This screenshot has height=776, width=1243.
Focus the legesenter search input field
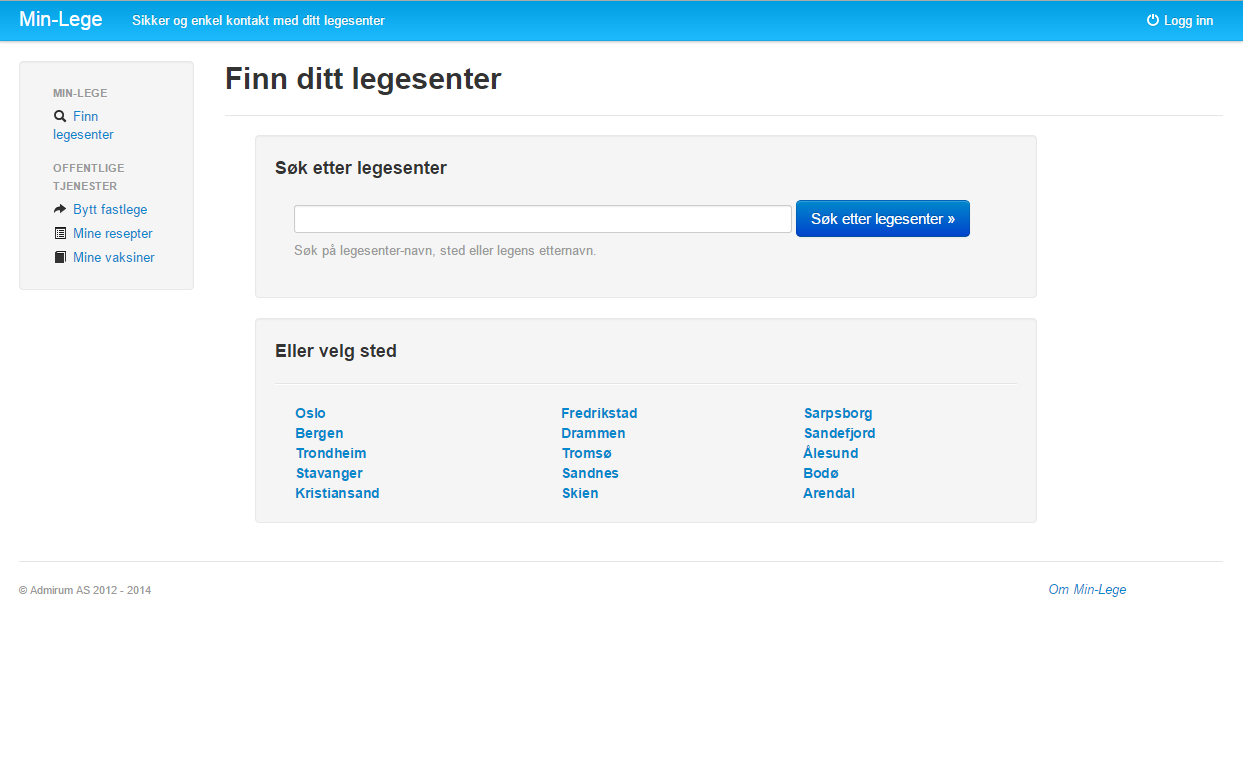pyautogui.click(x=543, y=219)
